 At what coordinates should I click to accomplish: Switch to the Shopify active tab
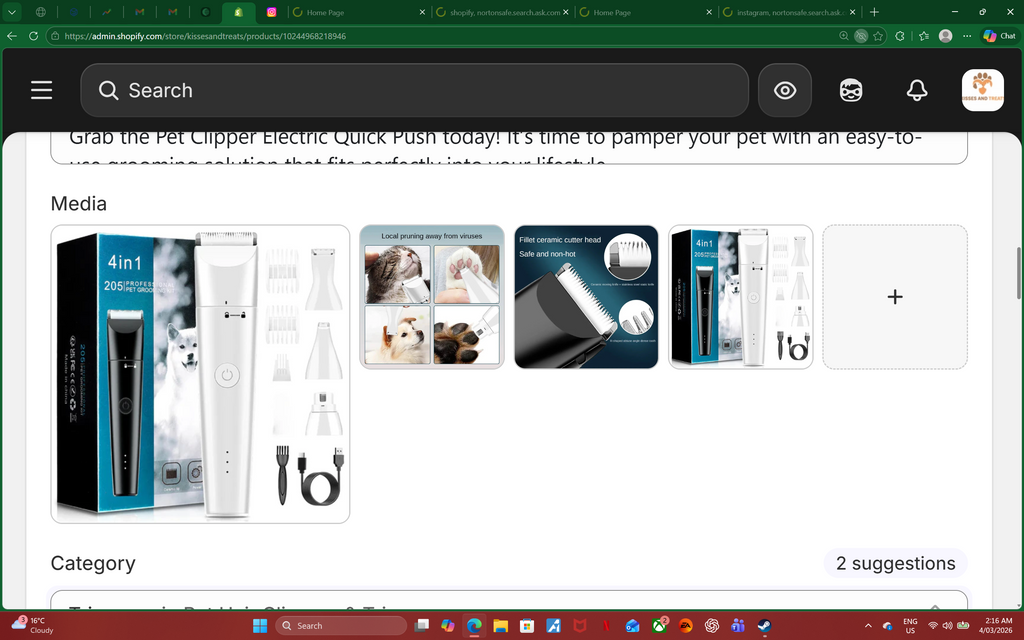[238, 12]
